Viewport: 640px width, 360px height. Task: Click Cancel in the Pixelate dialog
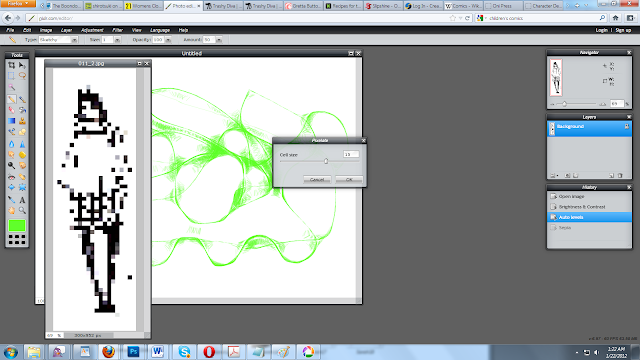[317, 180]
